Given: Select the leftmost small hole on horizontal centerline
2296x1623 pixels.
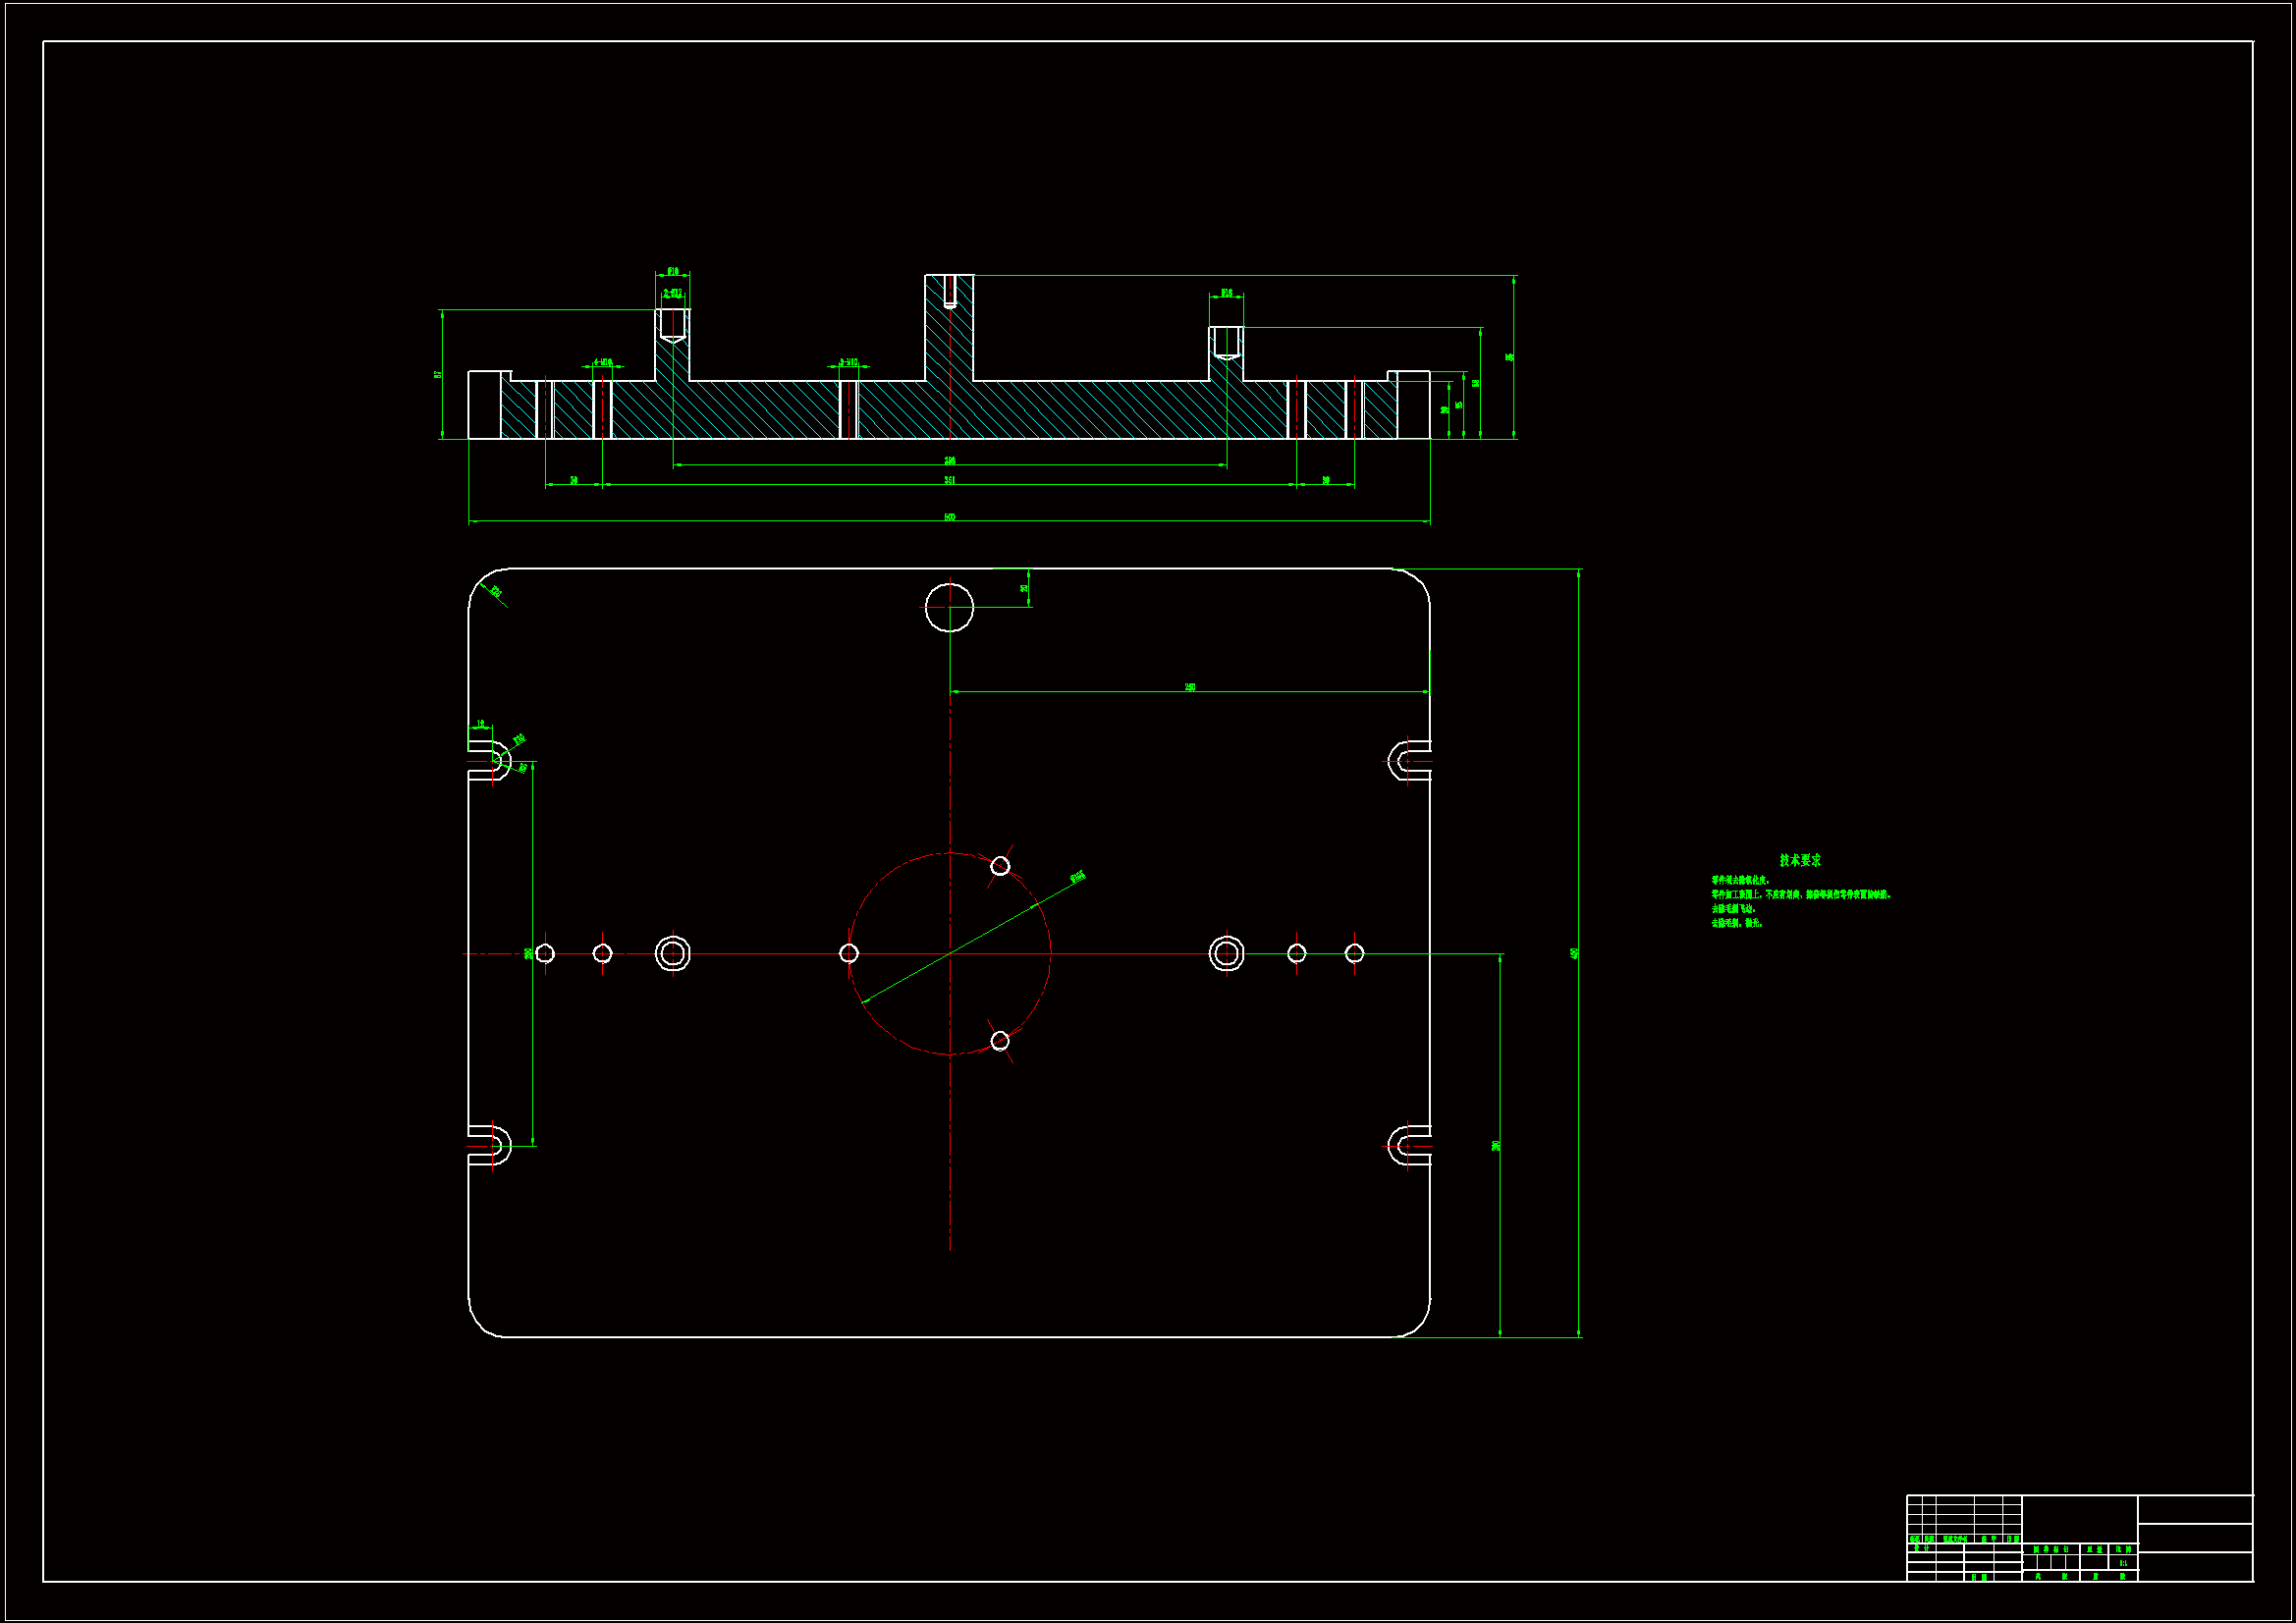Looking at the screenshot, I should point(545,953).
